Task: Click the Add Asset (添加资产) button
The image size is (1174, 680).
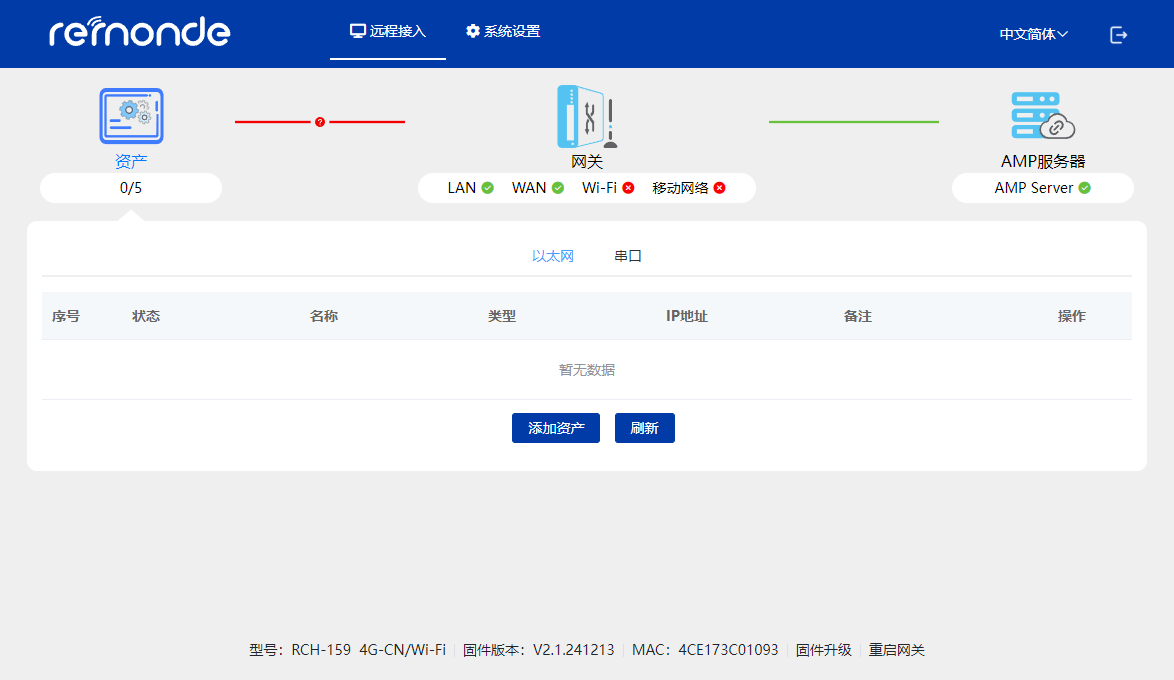Action: tap(555, 428)
